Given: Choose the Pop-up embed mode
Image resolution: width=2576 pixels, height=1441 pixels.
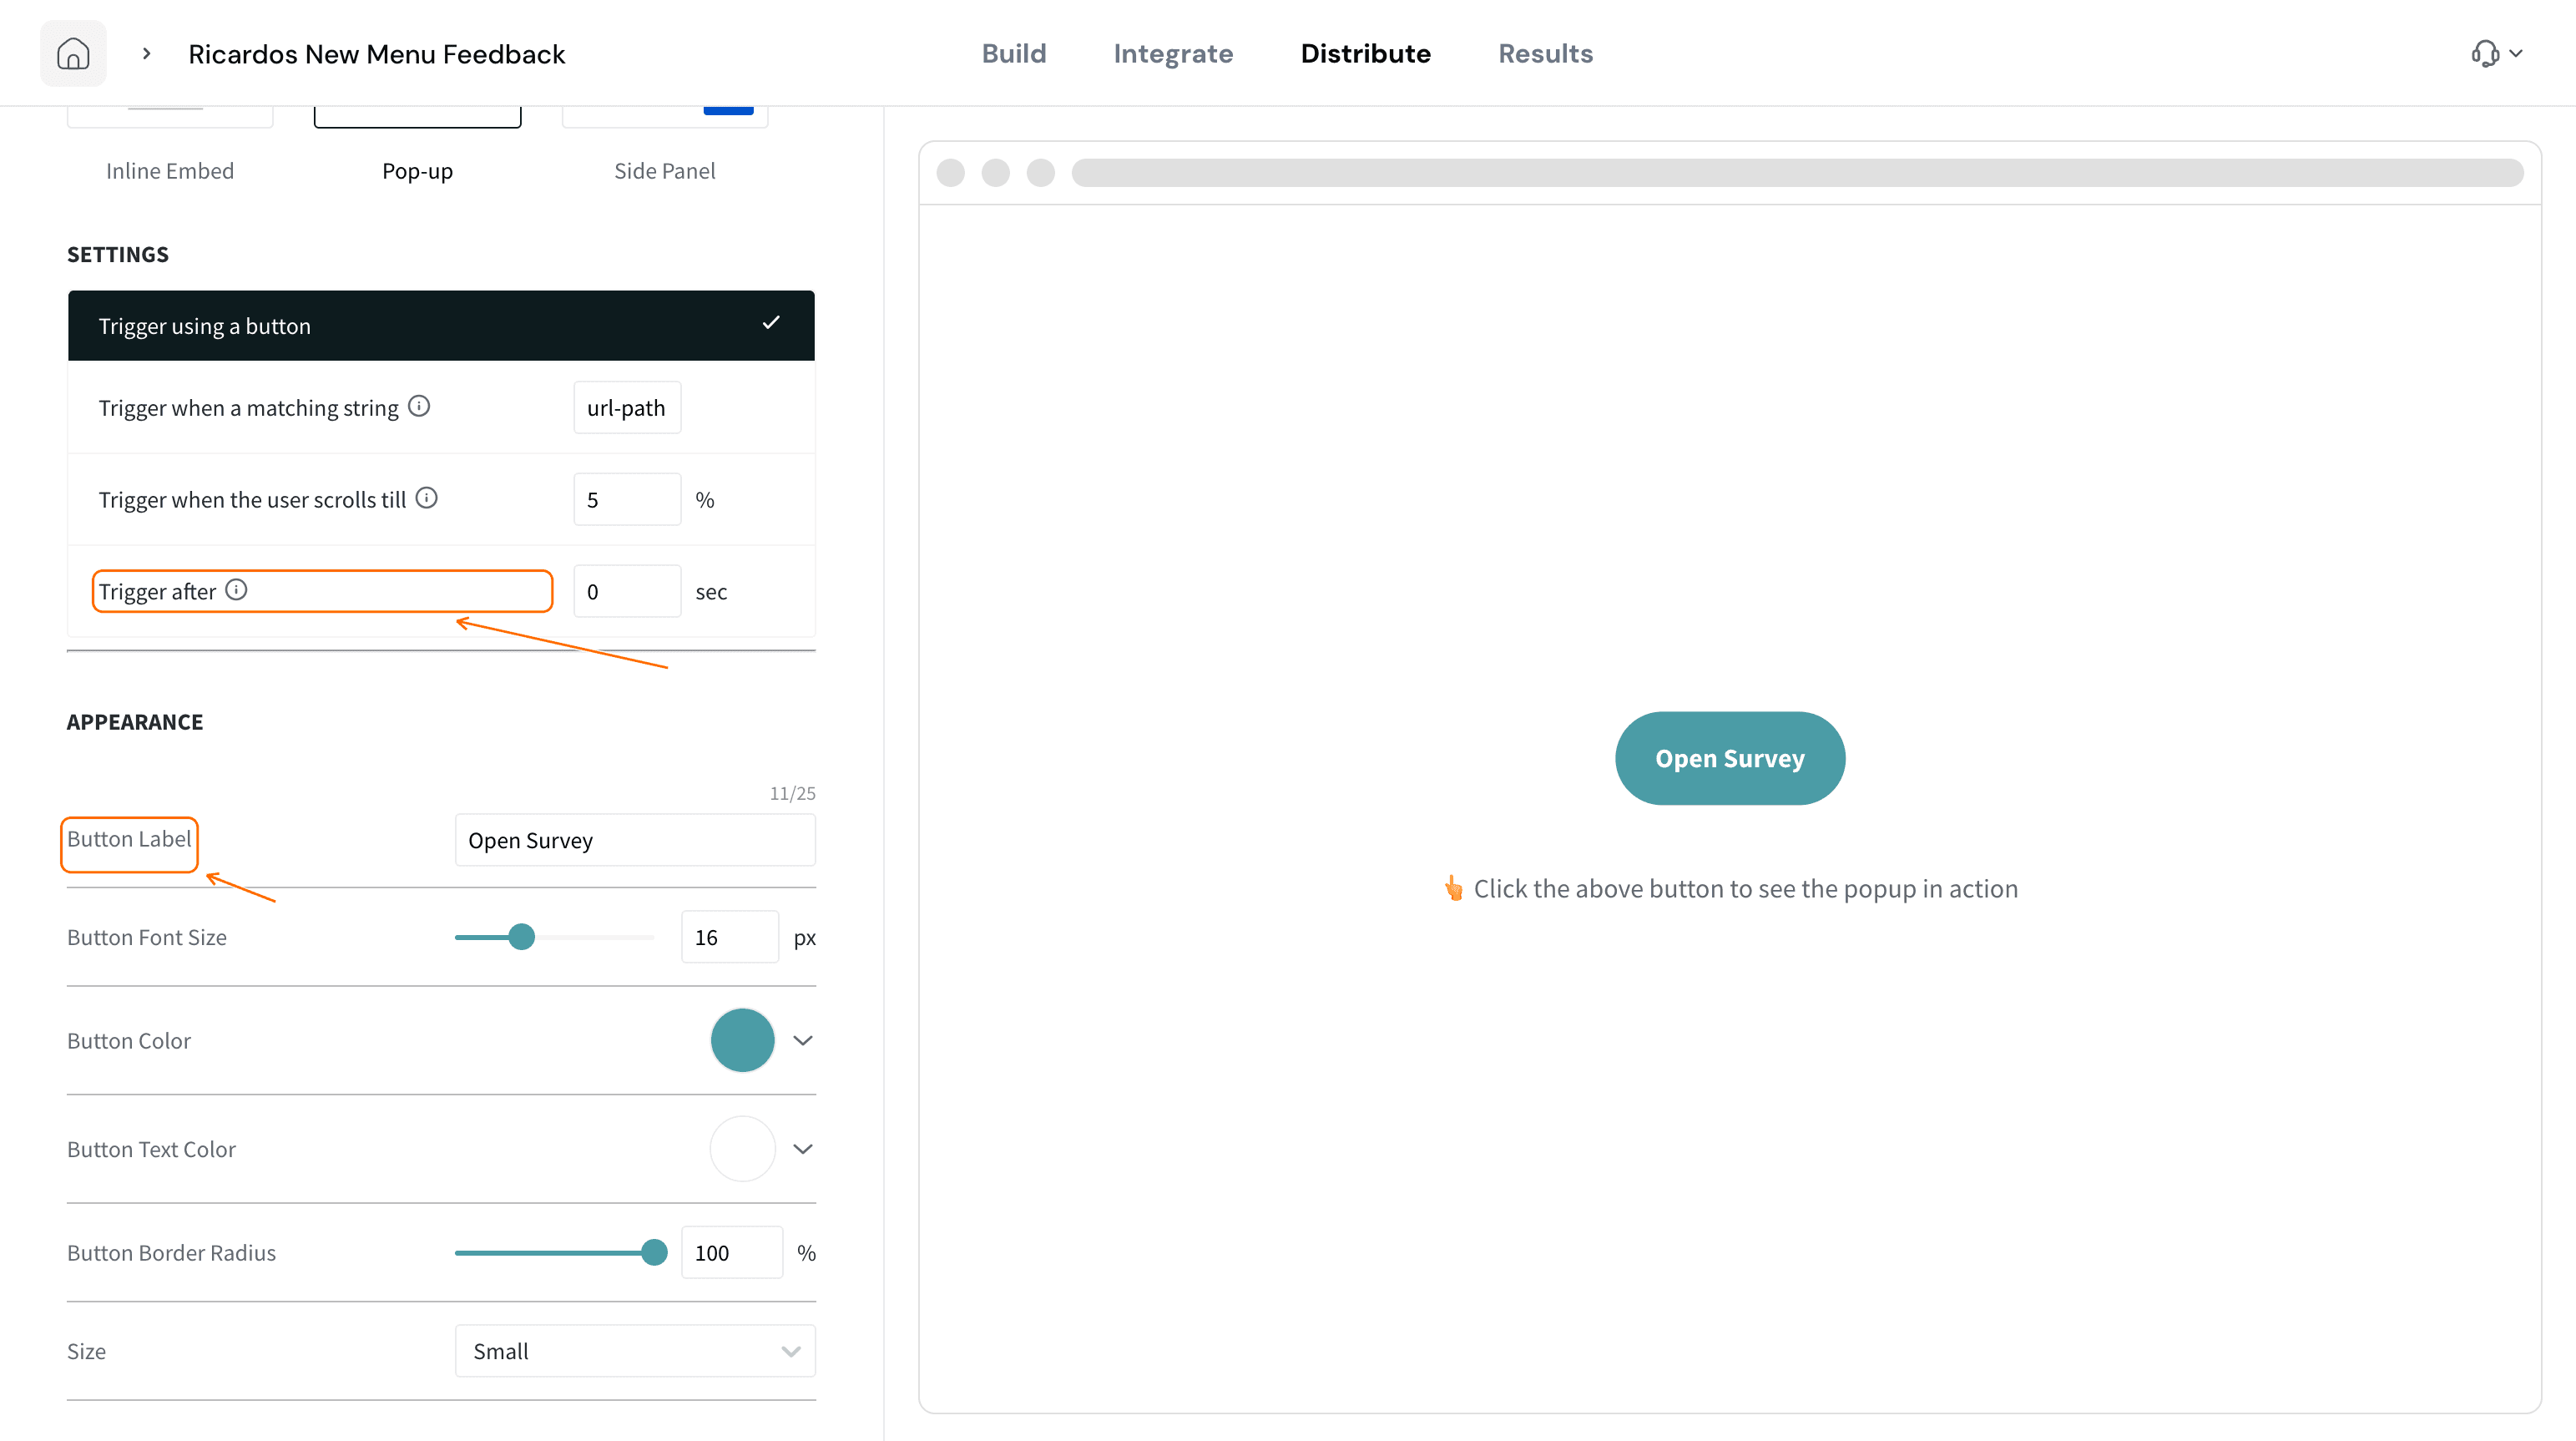Looking at the screenshot, I should 417,171.
